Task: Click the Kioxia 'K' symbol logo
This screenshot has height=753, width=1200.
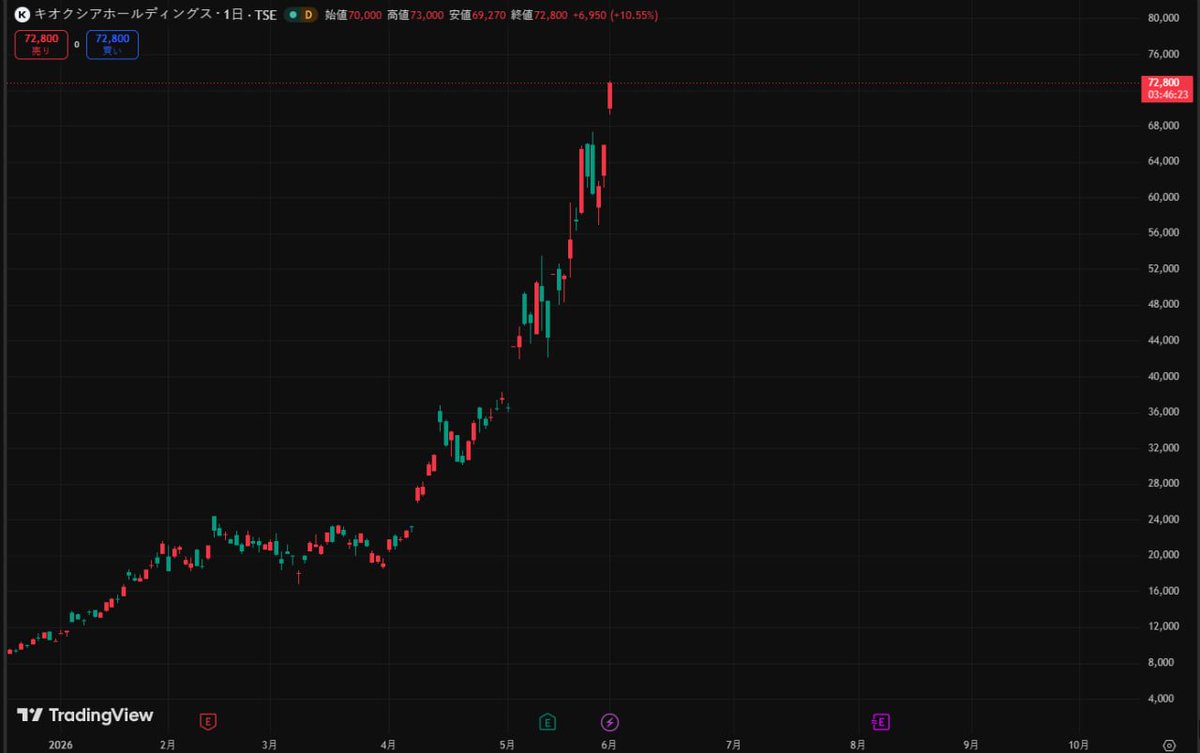Action: (x=22, y=15)
